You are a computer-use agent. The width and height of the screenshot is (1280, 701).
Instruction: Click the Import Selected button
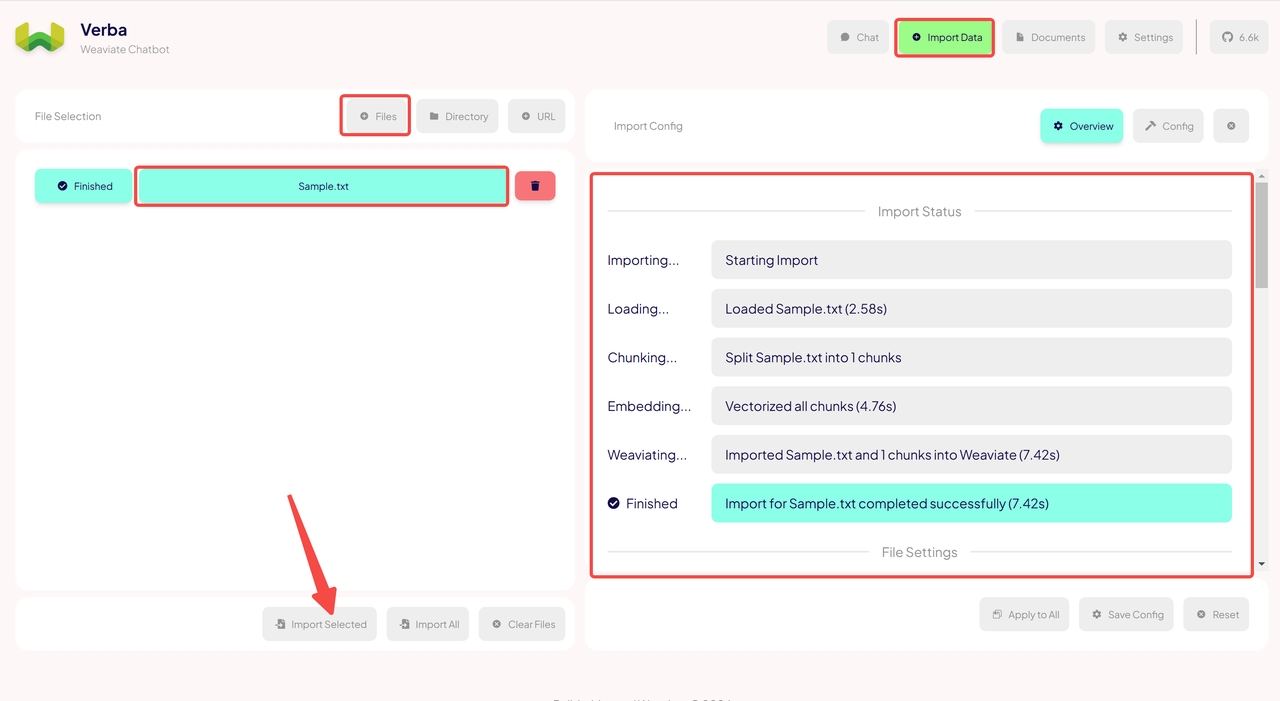(x=320, y=624)
